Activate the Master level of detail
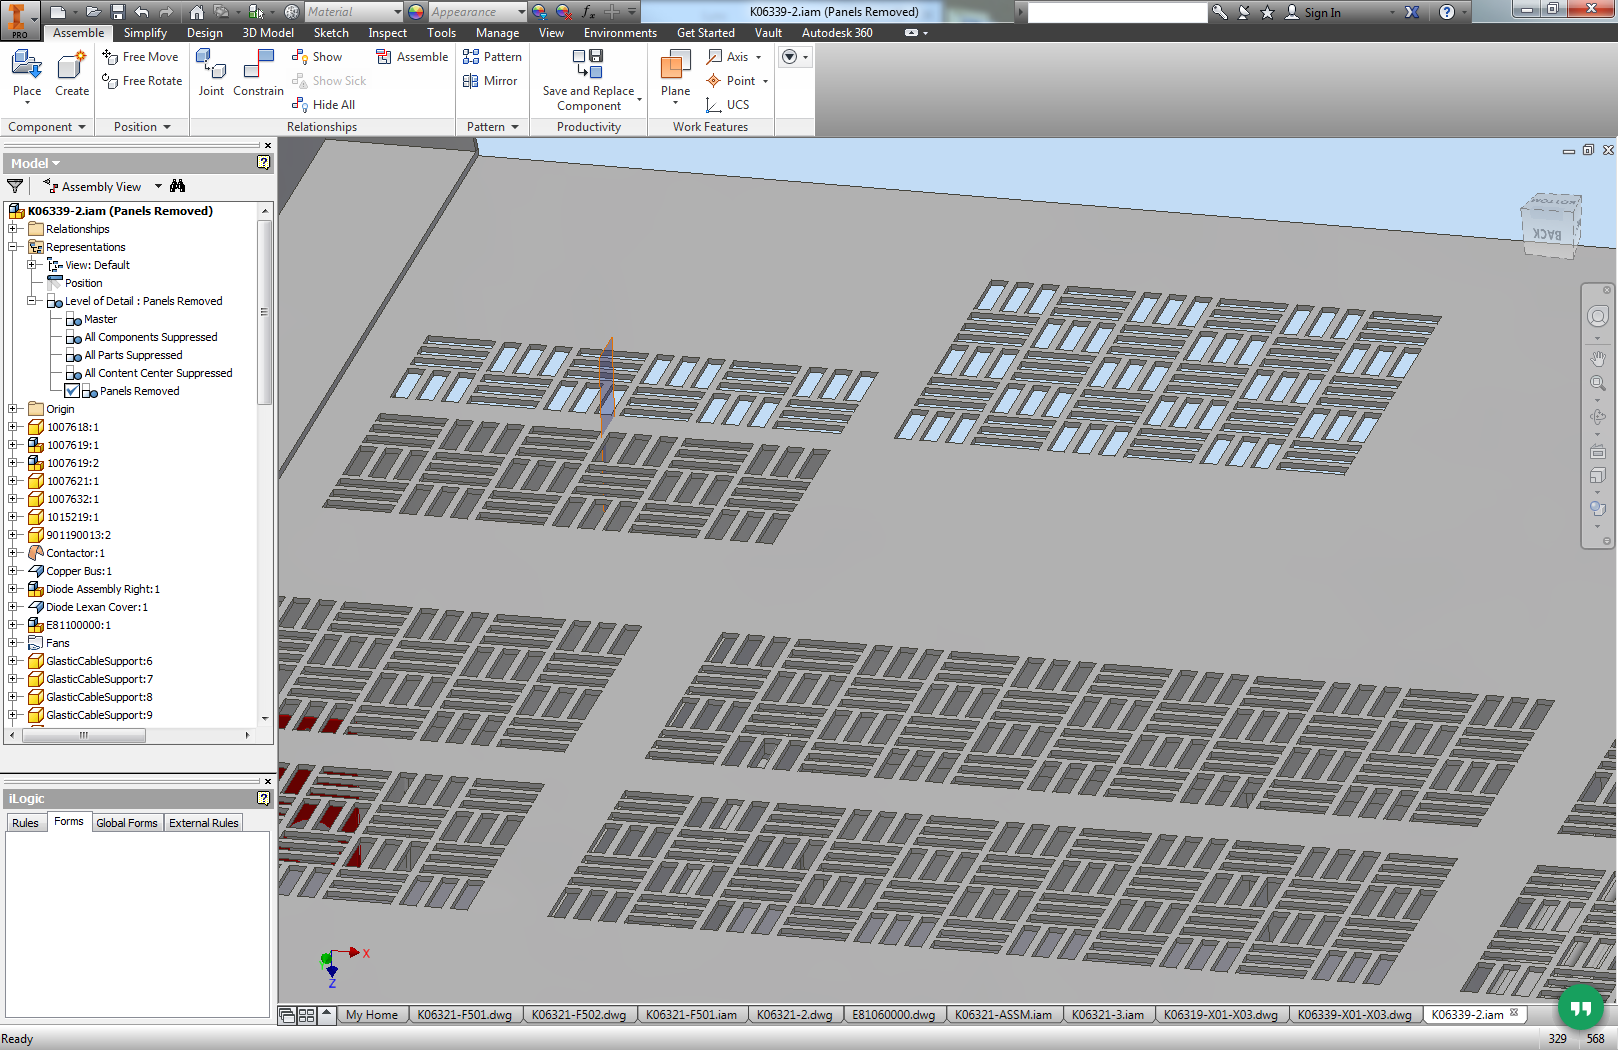 pyautogui.click(x=100, y=319)
